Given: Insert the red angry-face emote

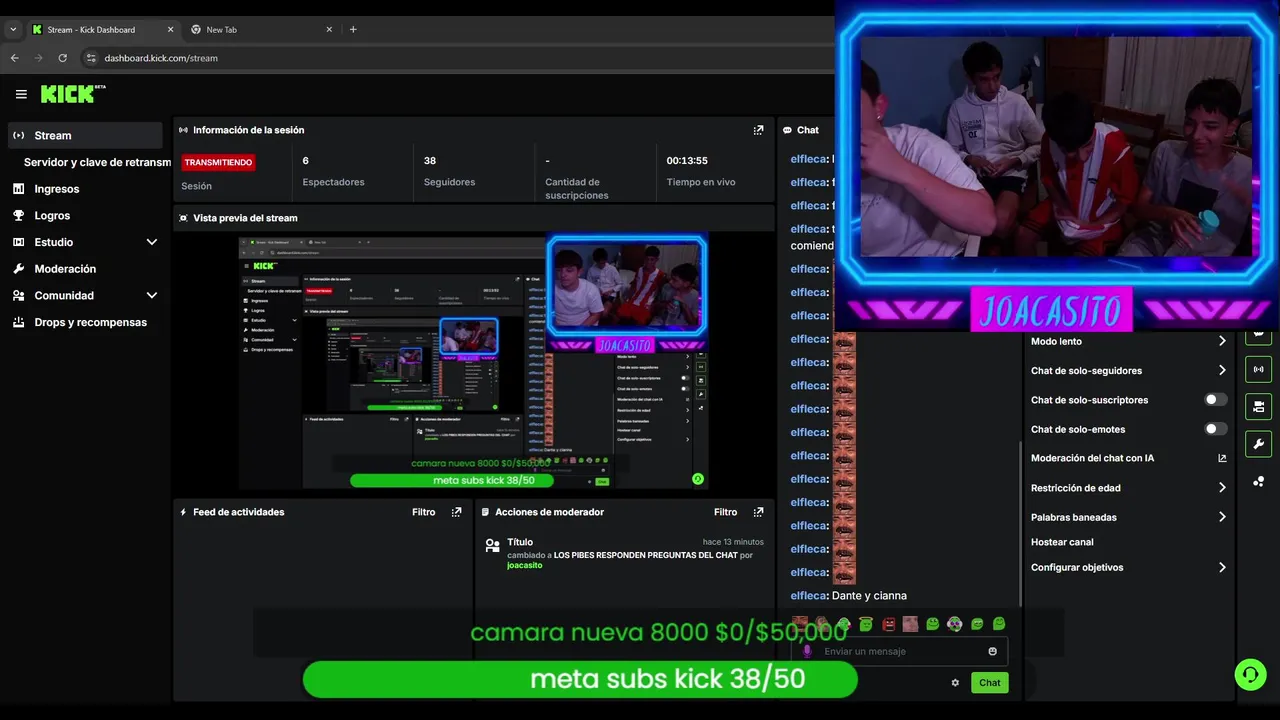Looking at the screenshot, I should coord(888,624).
